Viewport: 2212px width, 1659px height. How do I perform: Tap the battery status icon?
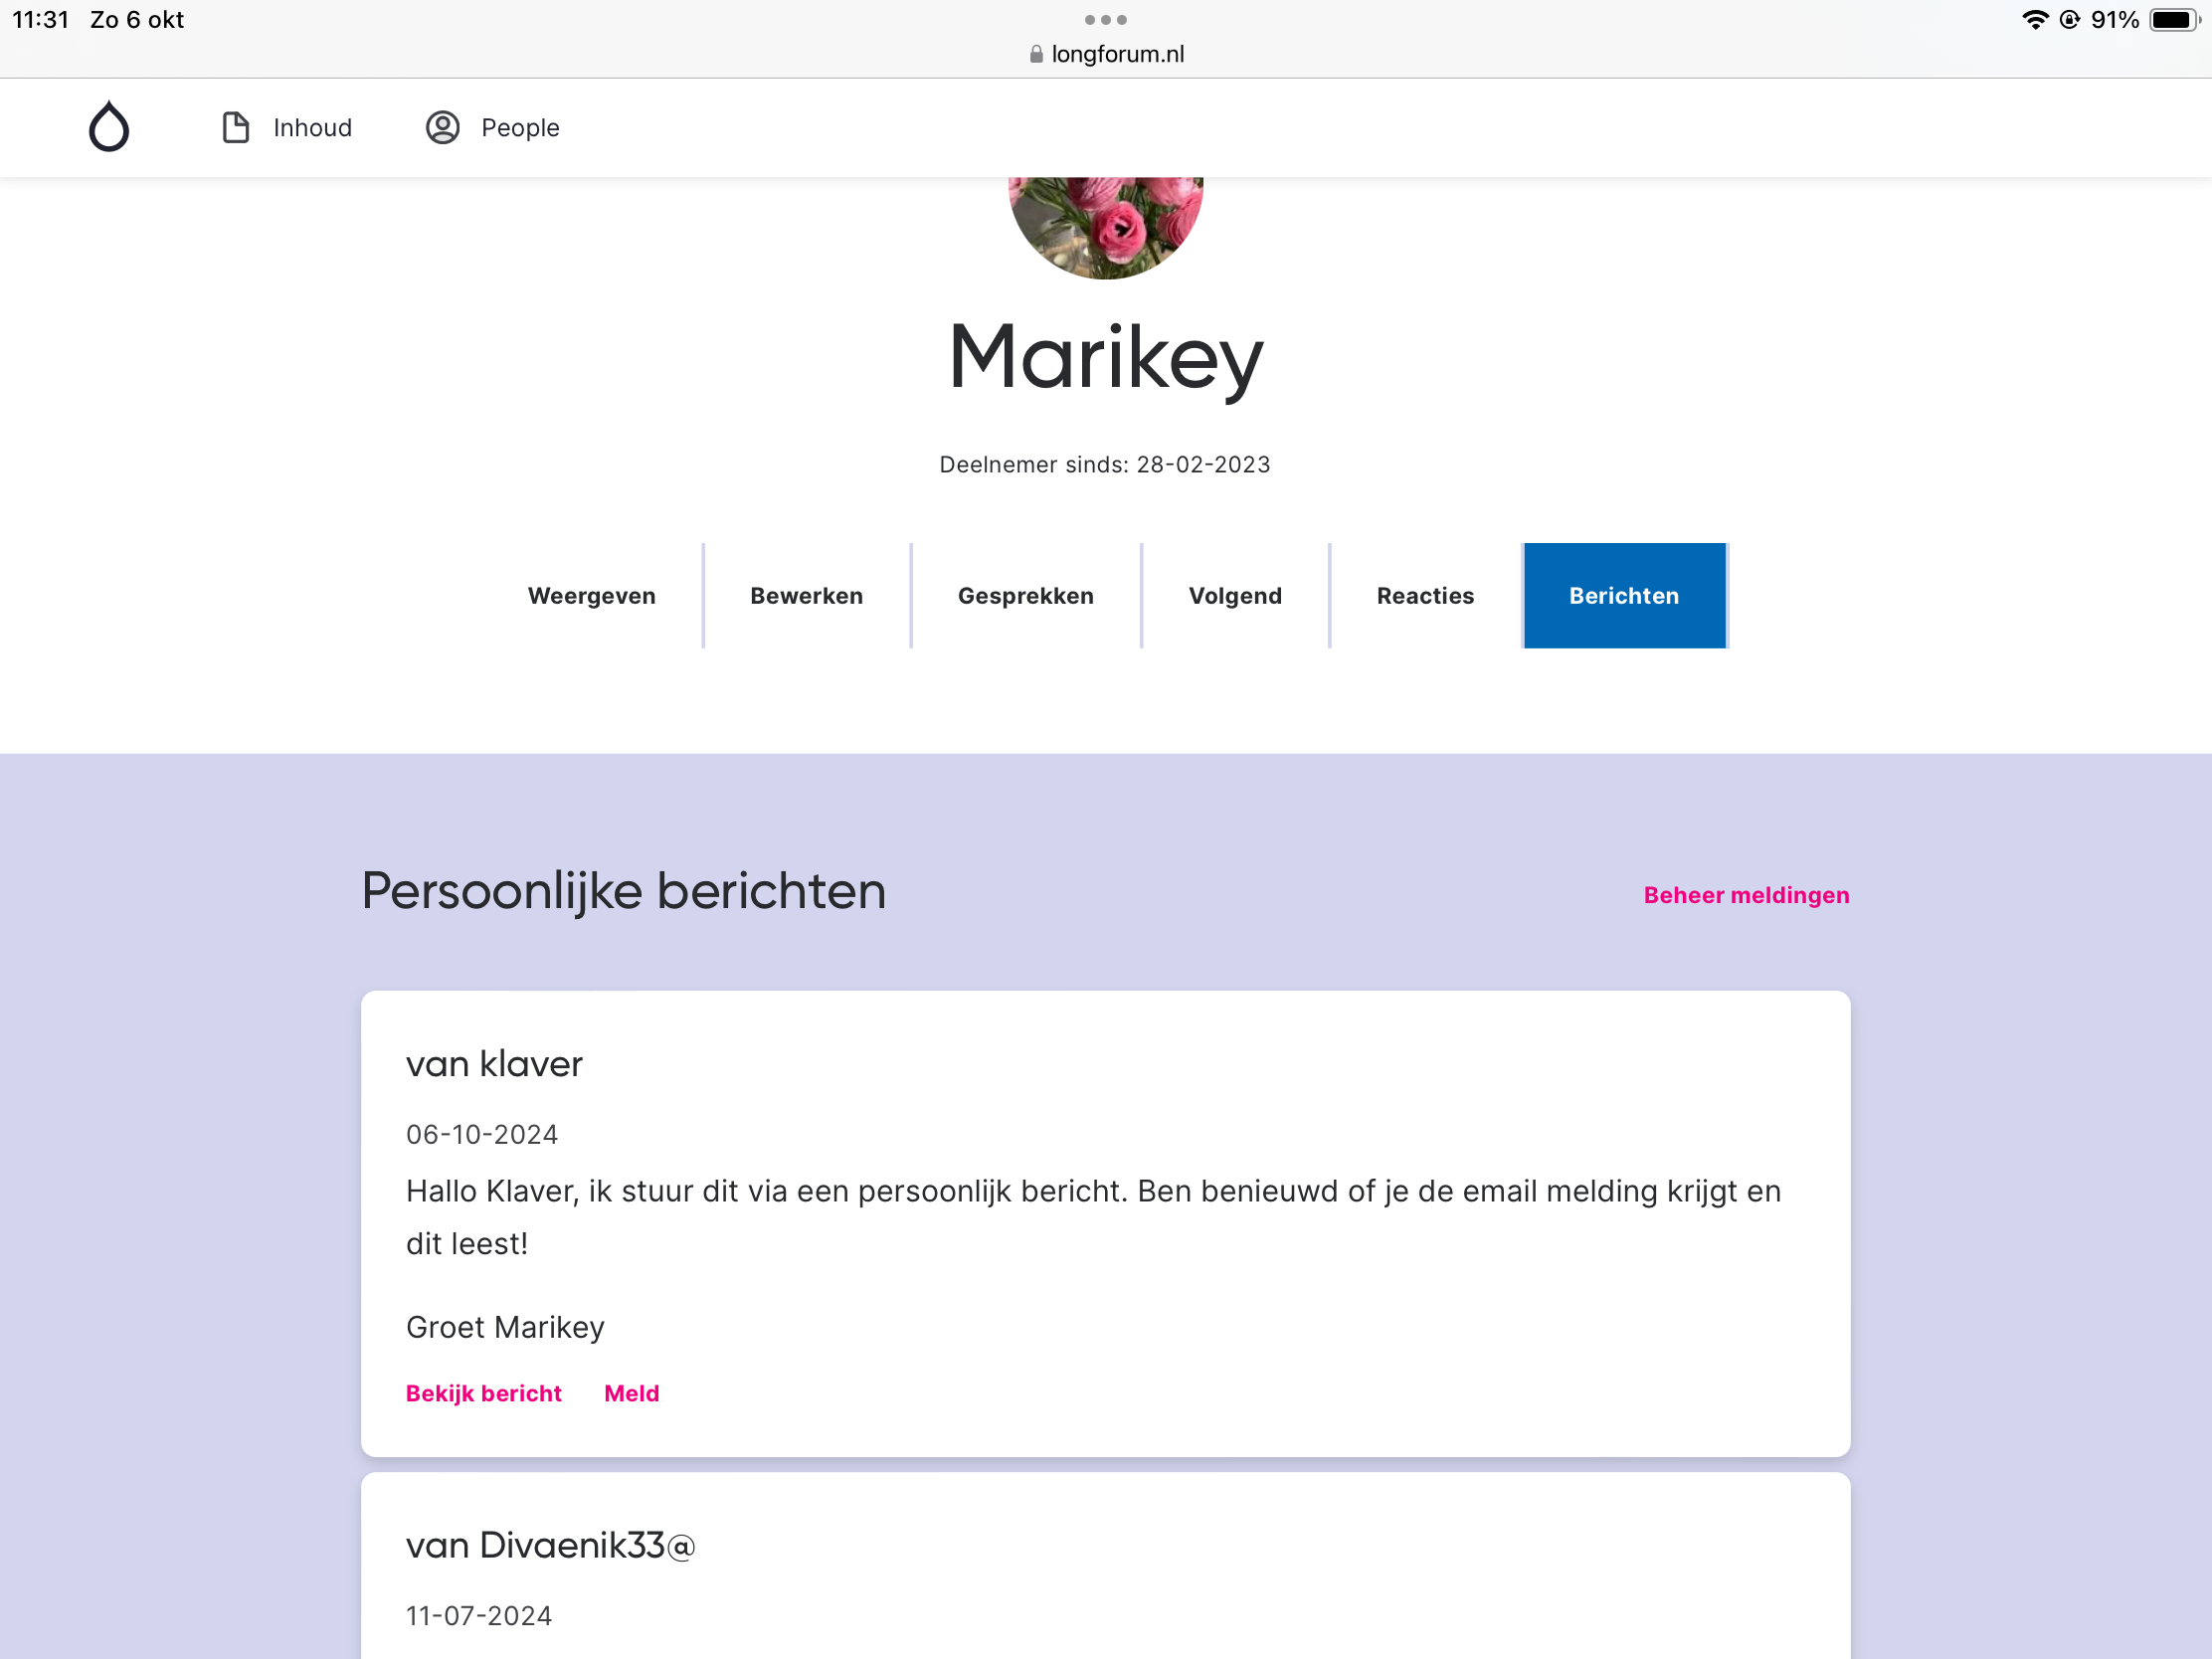(2173, 20)
